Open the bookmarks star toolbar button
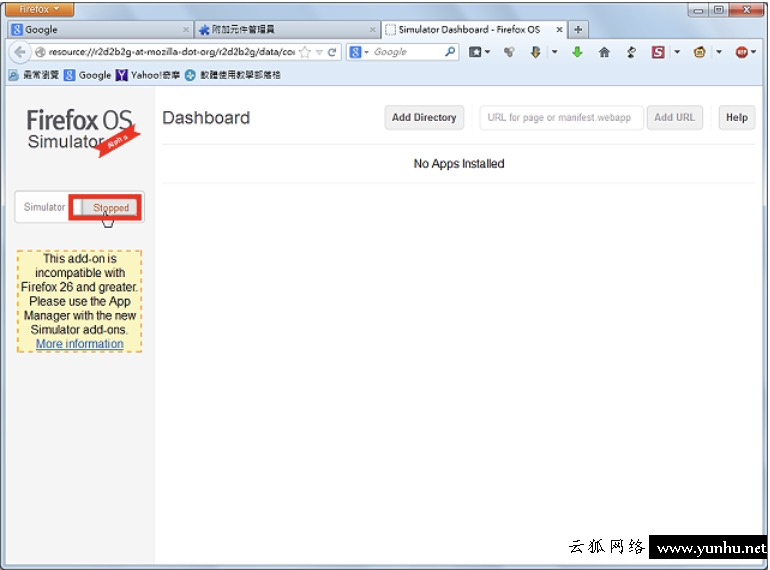The height and width of the screenshot is (570, 770). pyautogui.click(x=474, y=52)
